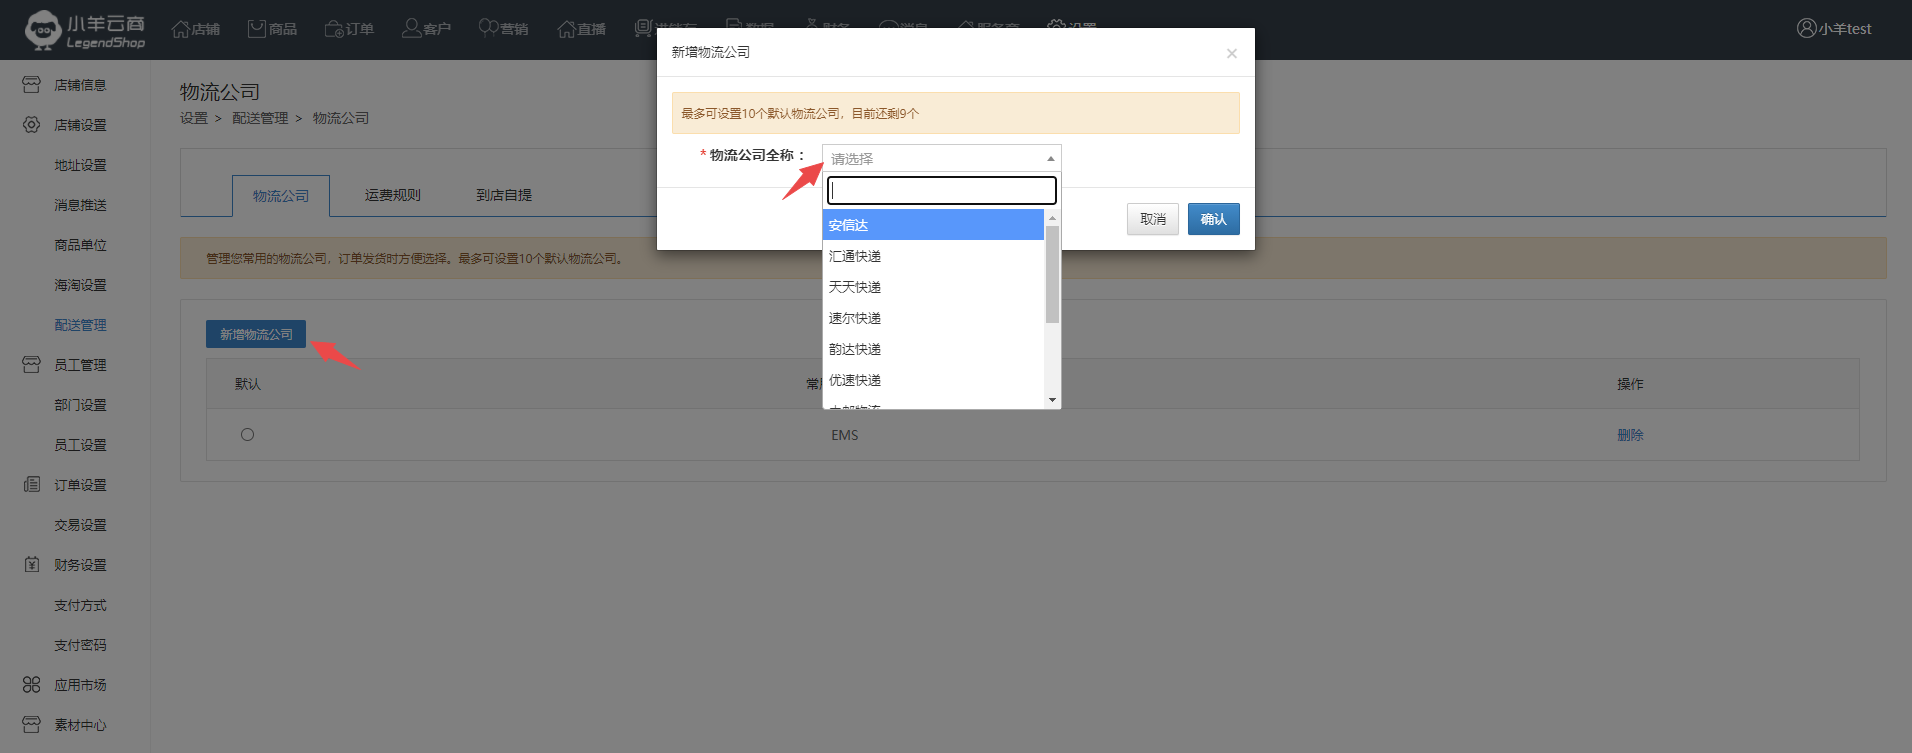Open the 直播 live broadcast icon
This screenshot has height=753, width=1912.
(x=566, y=29)
